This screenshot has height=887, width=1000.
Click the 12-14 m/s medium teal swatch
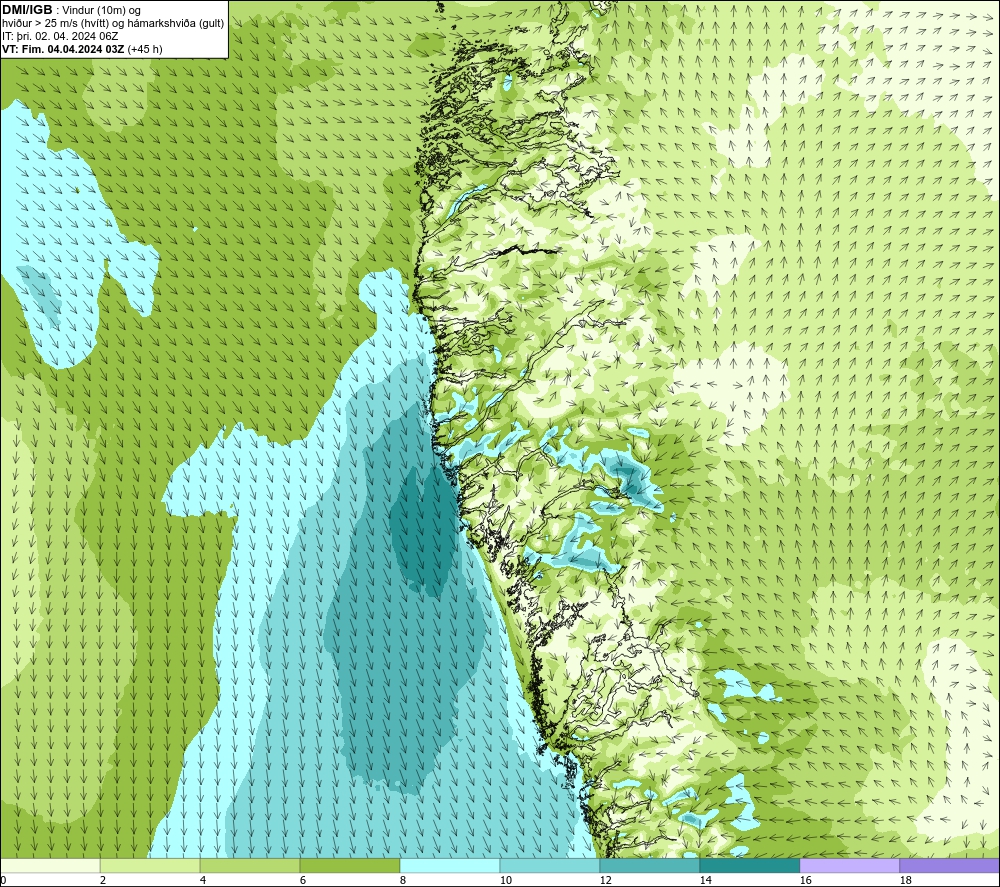649,865
